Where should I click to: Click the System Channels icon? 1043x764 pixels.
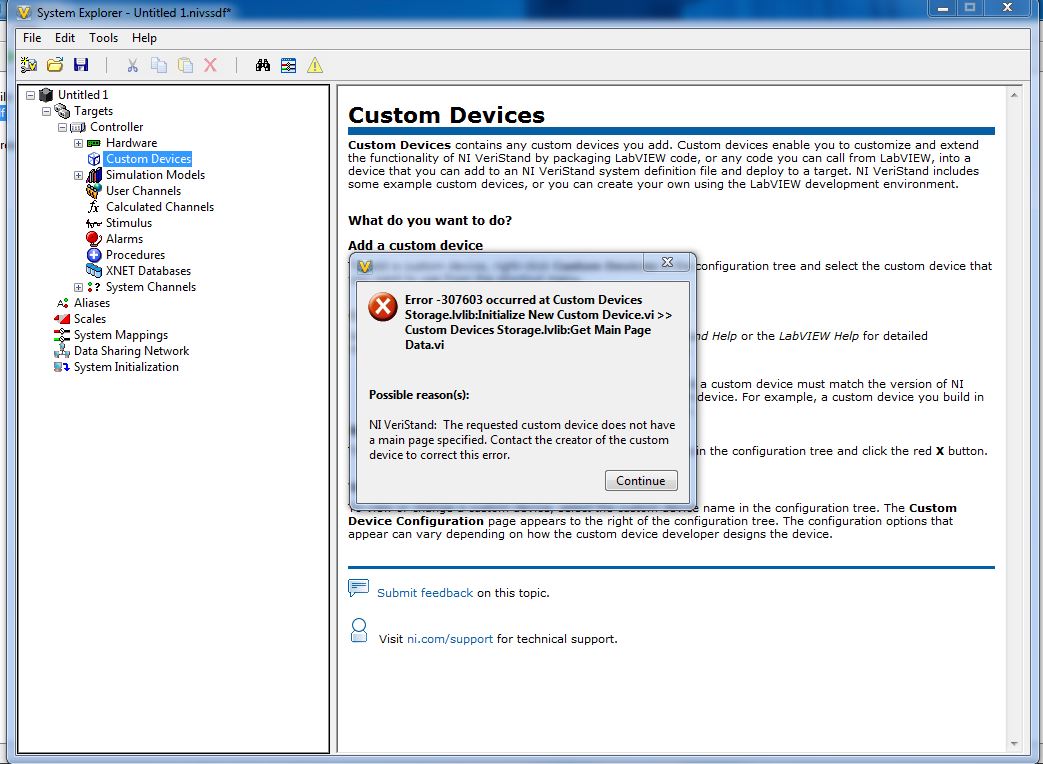94,287
